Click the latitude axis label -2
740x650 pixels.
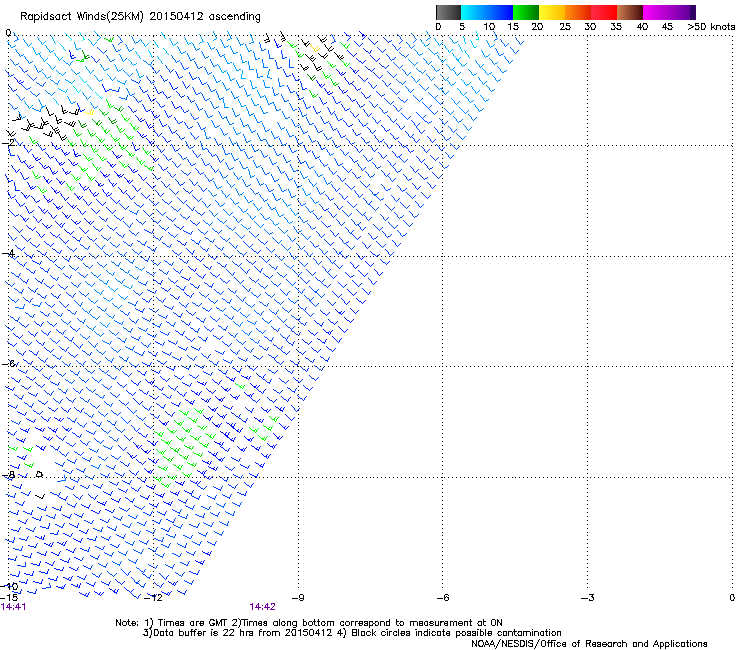(8, 142)
